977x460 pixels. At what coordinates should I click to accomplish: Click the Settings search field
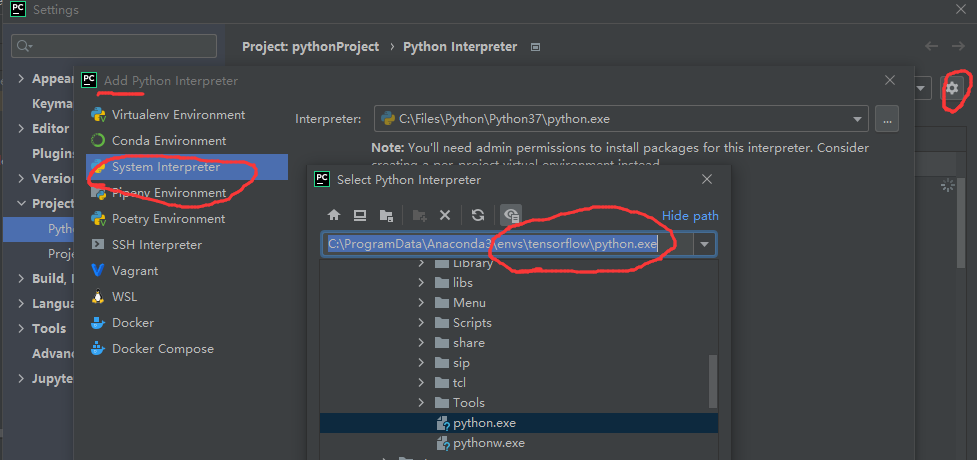(114, 46)
